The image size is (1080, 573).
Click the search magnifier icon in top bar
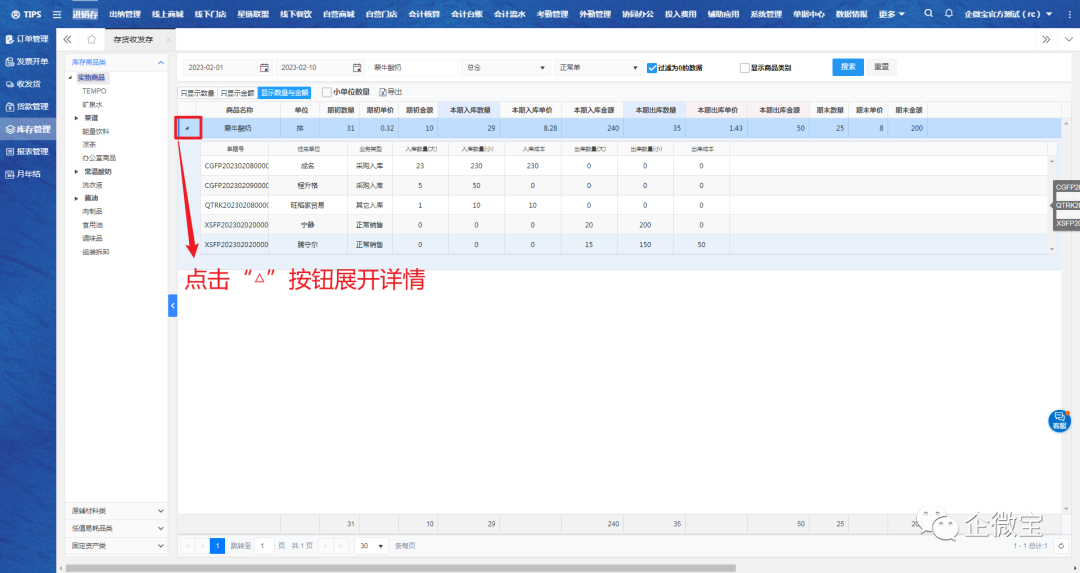click(929, 14)
